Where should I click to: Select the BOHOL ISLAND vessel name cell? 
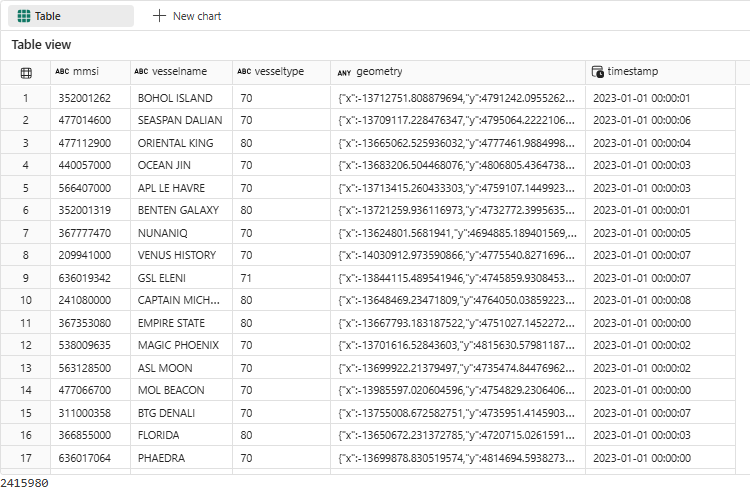point(175,98)
